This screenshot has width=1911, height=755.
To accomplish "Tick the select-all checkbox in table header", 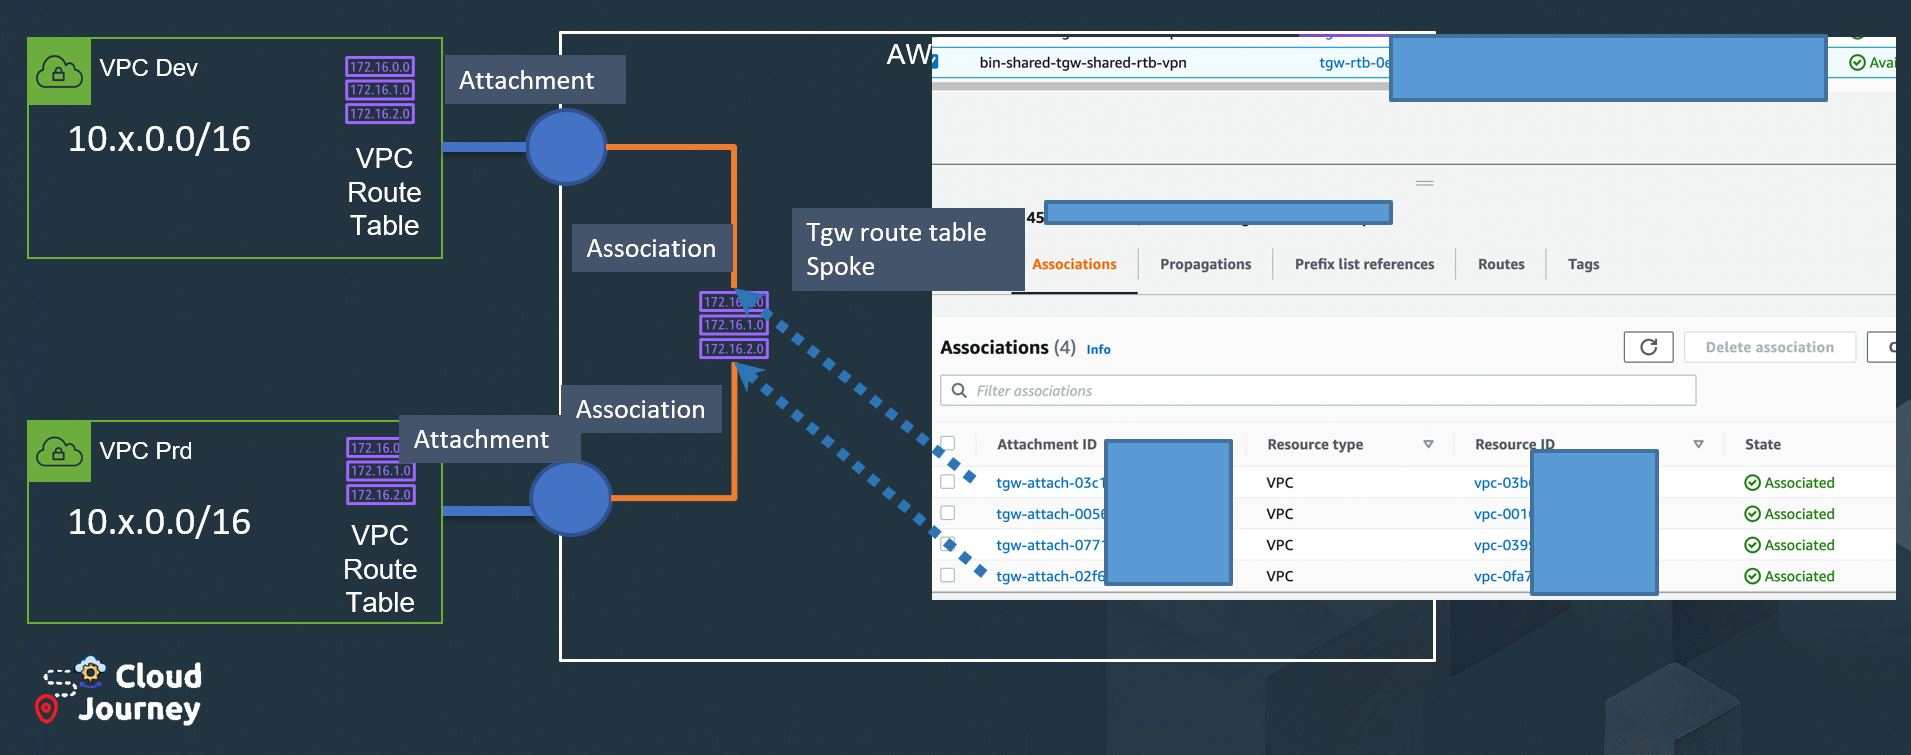I will pos(948,443).
